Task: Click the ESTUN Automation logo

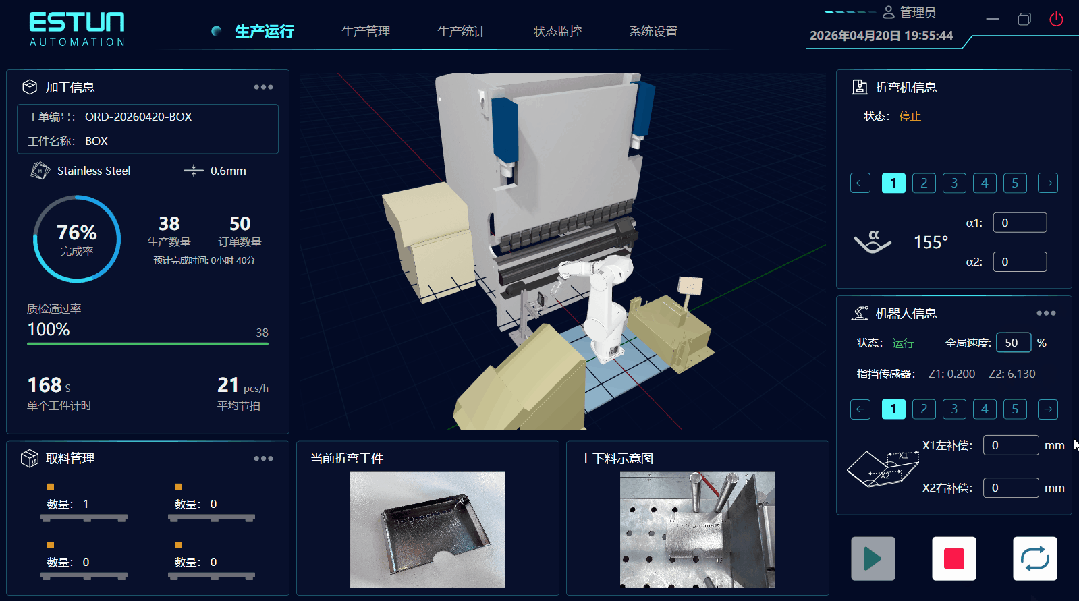Action: (77, 28)
